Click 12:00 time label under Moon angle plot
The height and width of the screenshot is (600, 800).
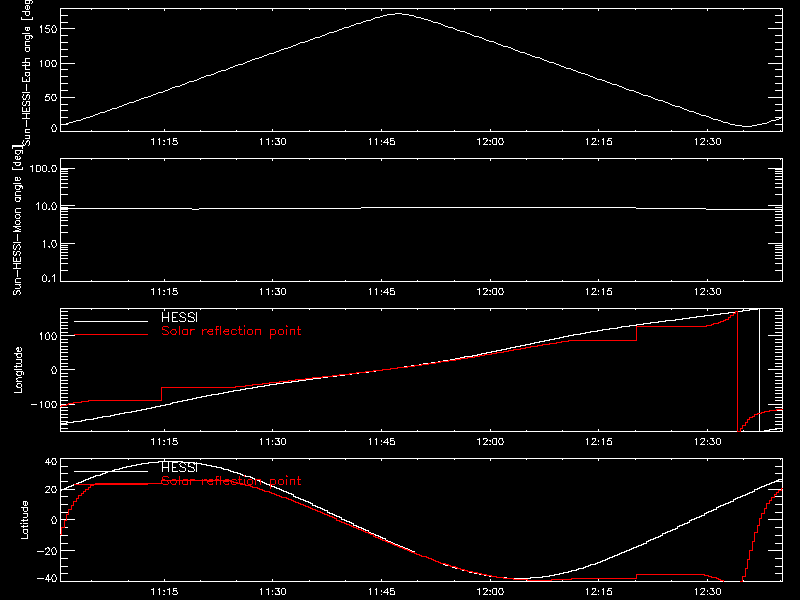tap(490, 292)
